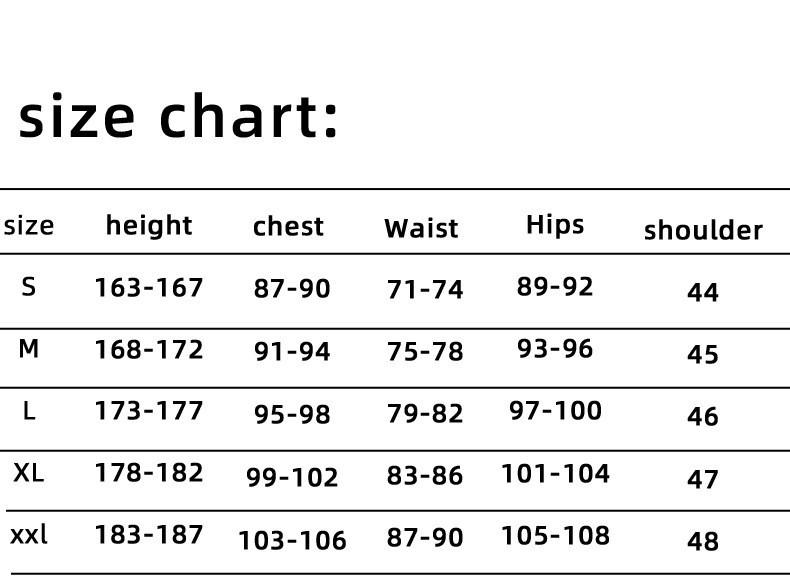Click the xxl size row label

29,534
